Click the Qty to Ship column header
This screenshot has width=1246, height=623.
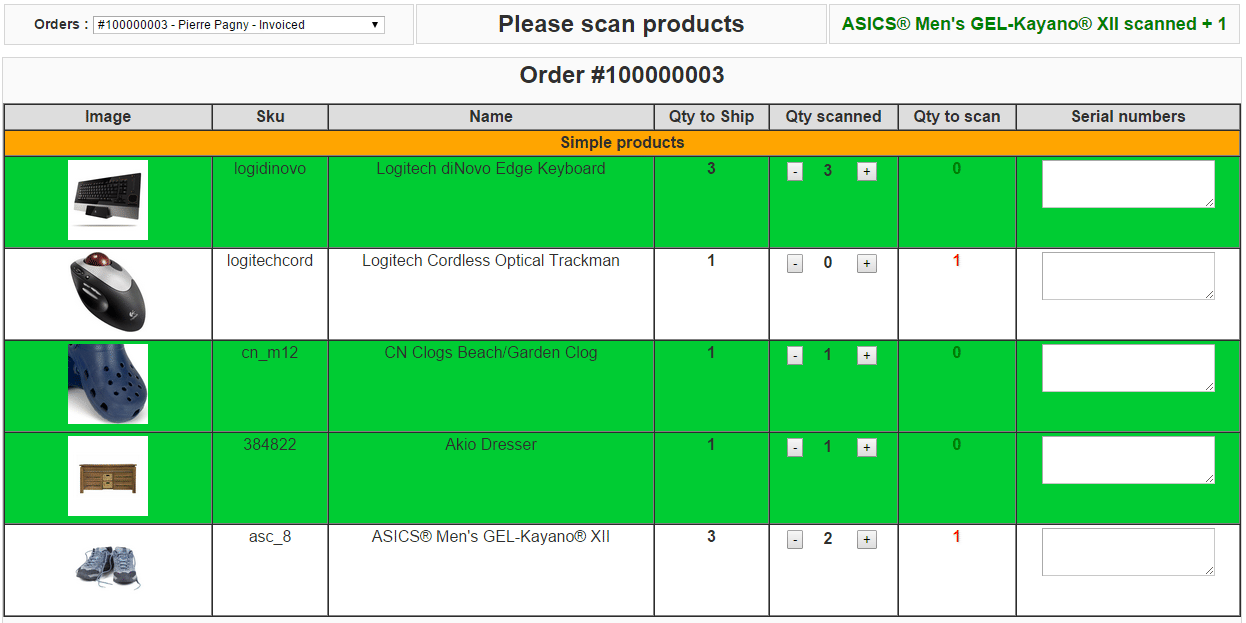click(x=712, y=117)
